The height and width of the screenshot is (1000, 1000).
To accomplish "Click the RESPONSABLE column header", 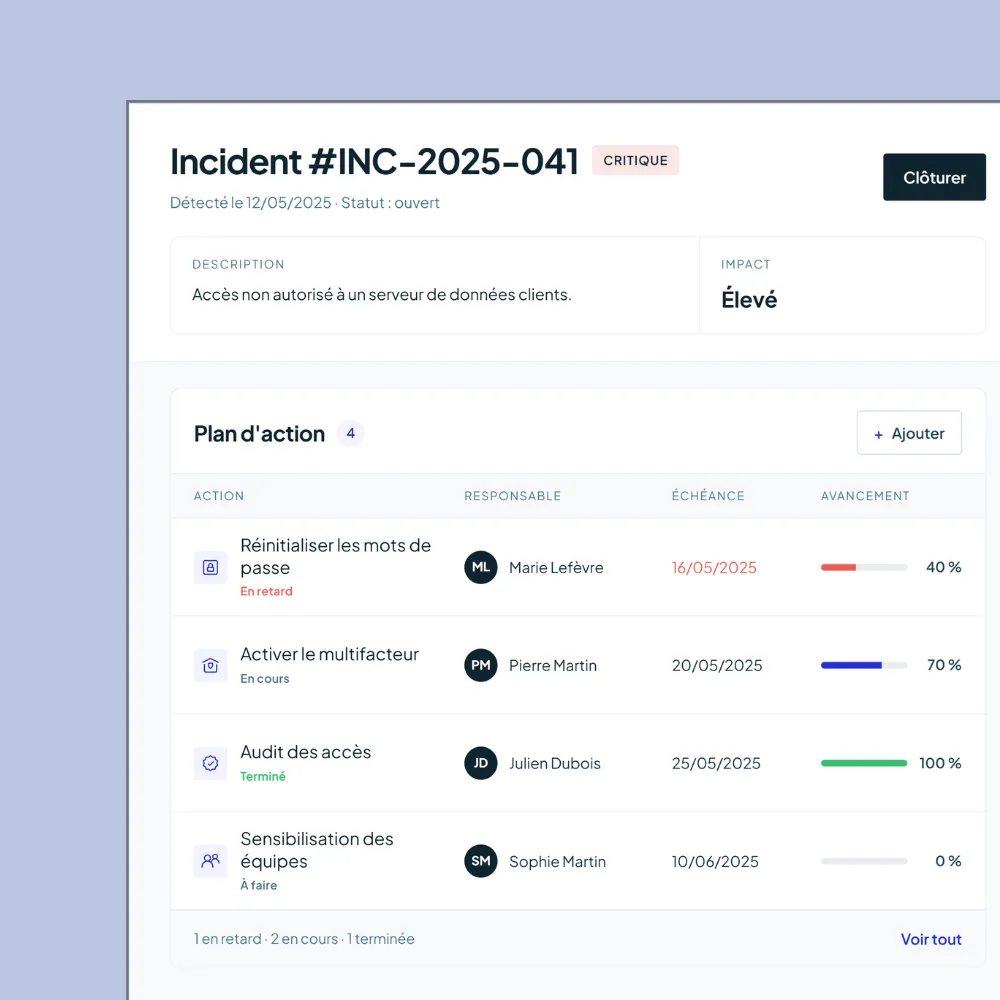I will click(513, 496).
